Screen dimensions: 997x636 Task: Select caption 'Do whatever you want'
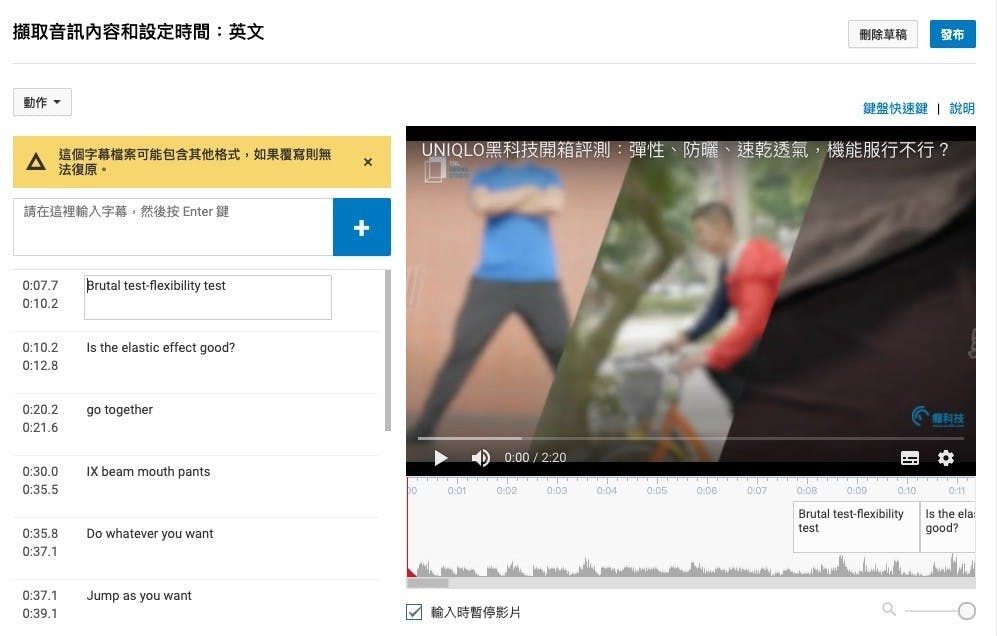(150, 534)
